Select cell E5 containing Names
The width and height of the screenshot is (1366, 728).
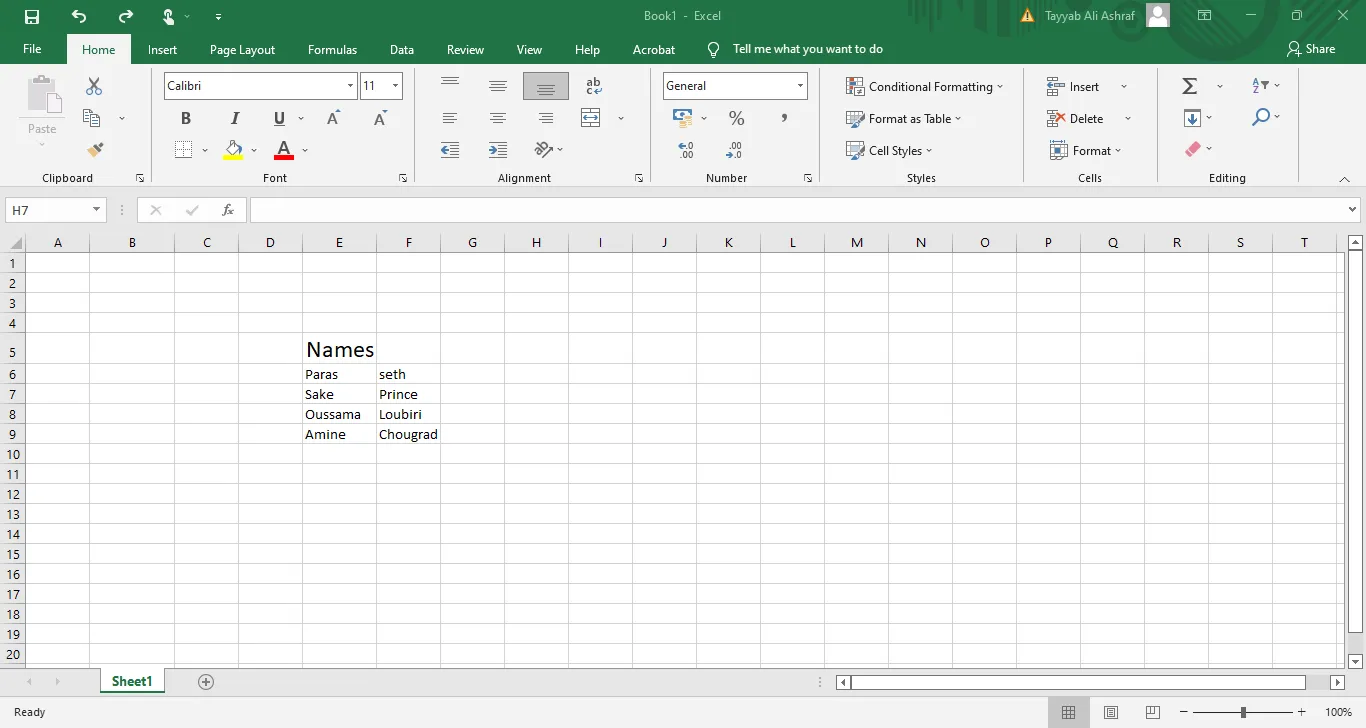[339, 349]
